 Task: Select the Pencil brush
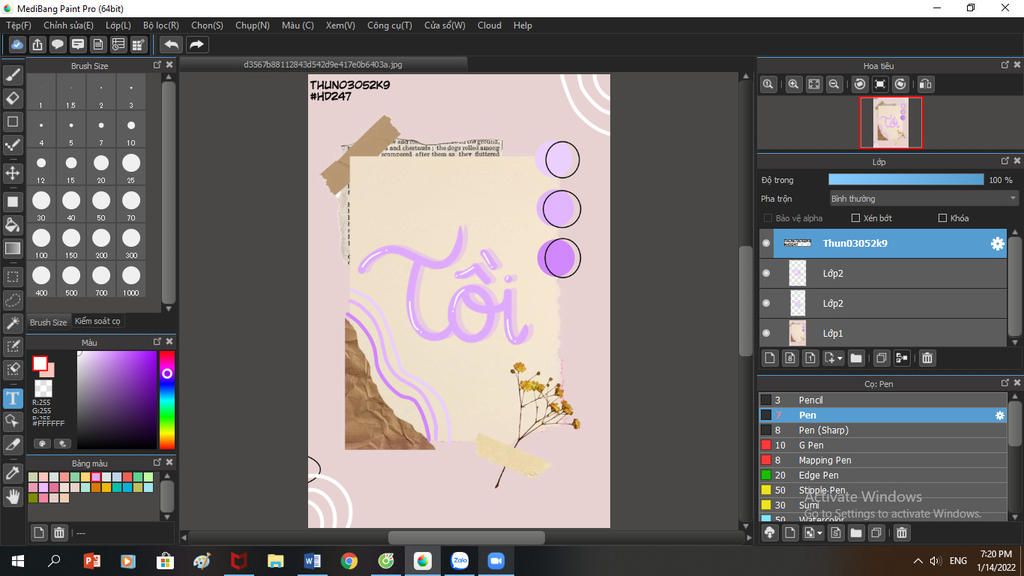883,400
